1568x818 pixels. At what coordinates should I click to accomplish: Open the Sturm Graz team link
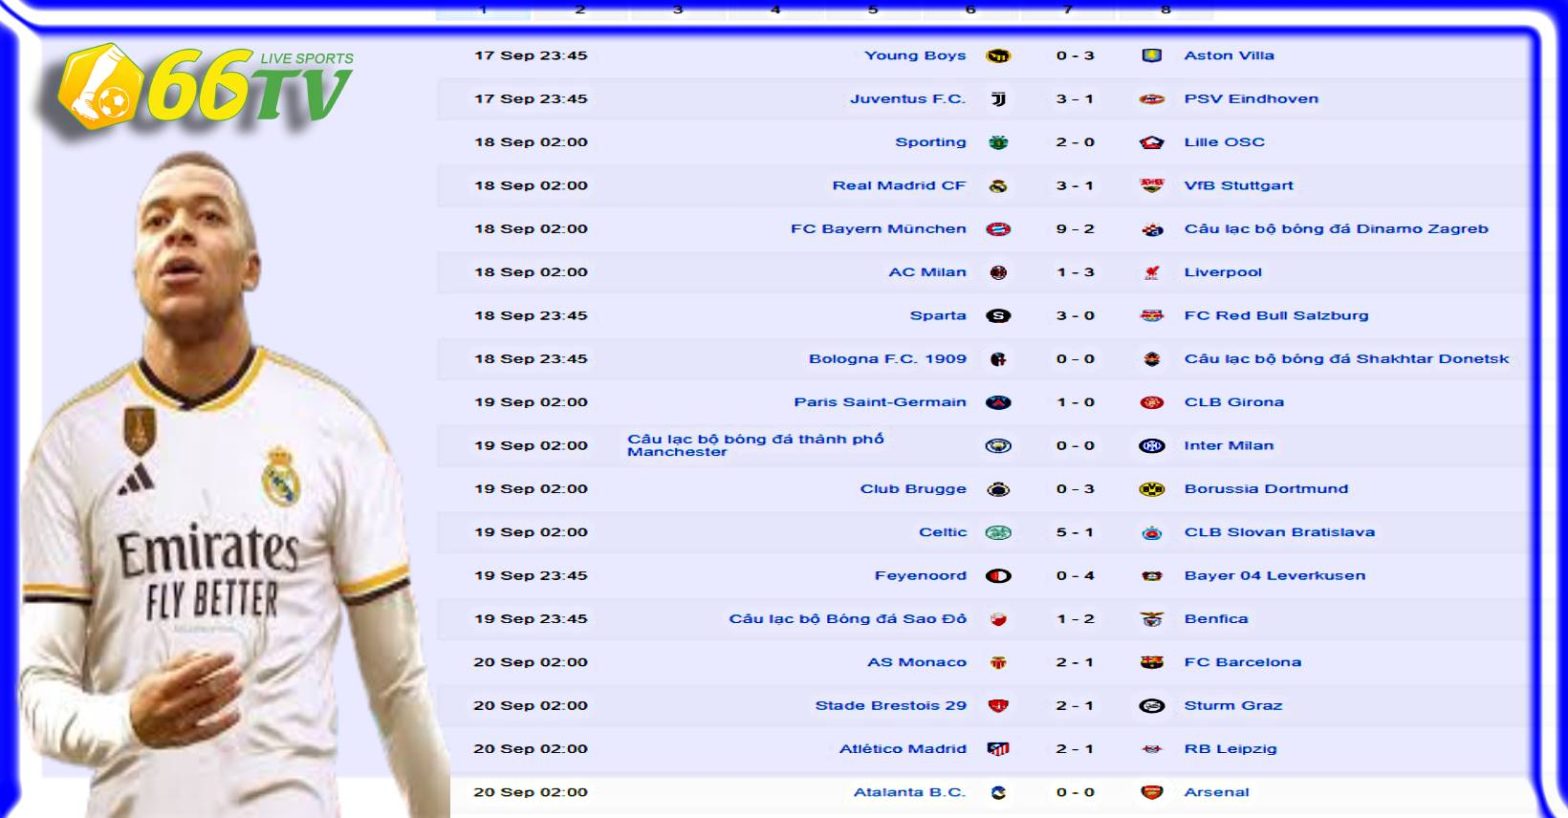[1233, 706]
